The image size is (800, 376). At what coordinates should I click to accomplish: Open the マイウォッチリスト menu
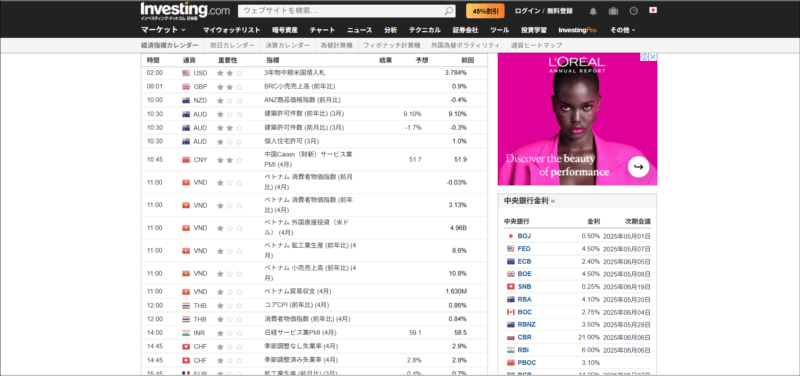[x=232, y=30]
